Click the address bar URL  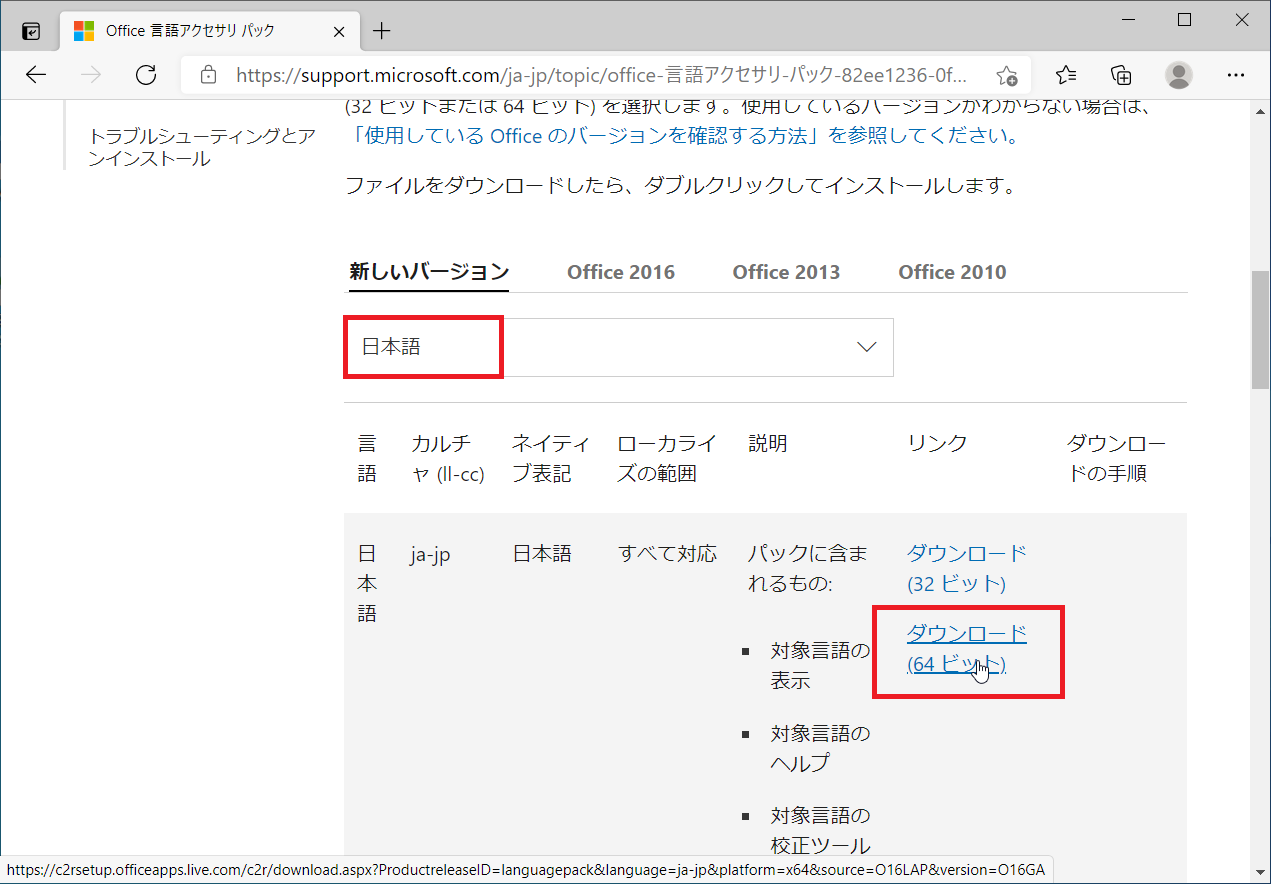(602, 75)
